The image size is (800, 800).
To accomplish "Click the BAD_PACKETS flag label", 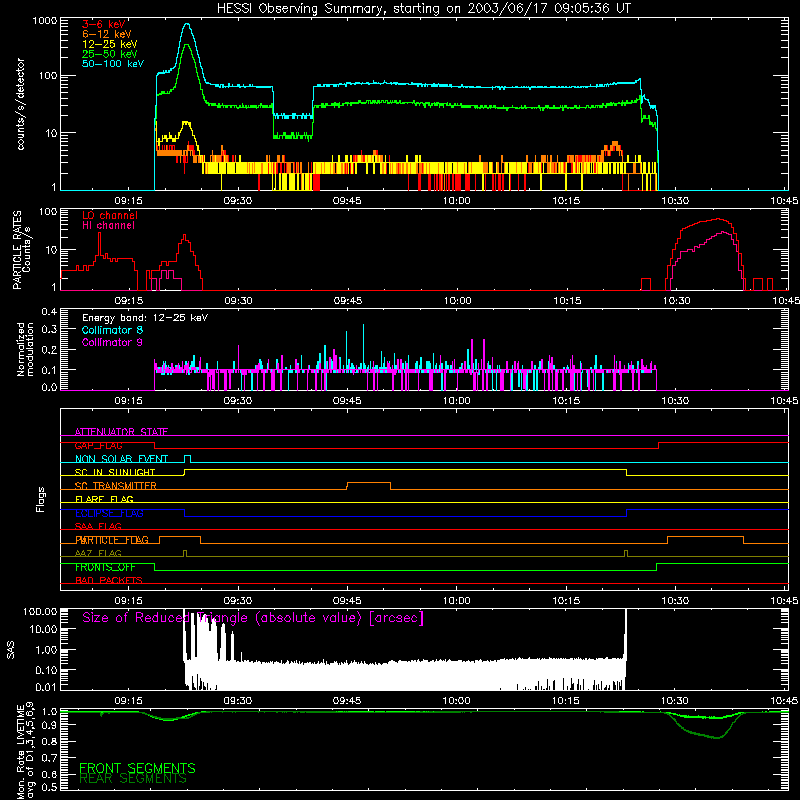I will point(109,581).
